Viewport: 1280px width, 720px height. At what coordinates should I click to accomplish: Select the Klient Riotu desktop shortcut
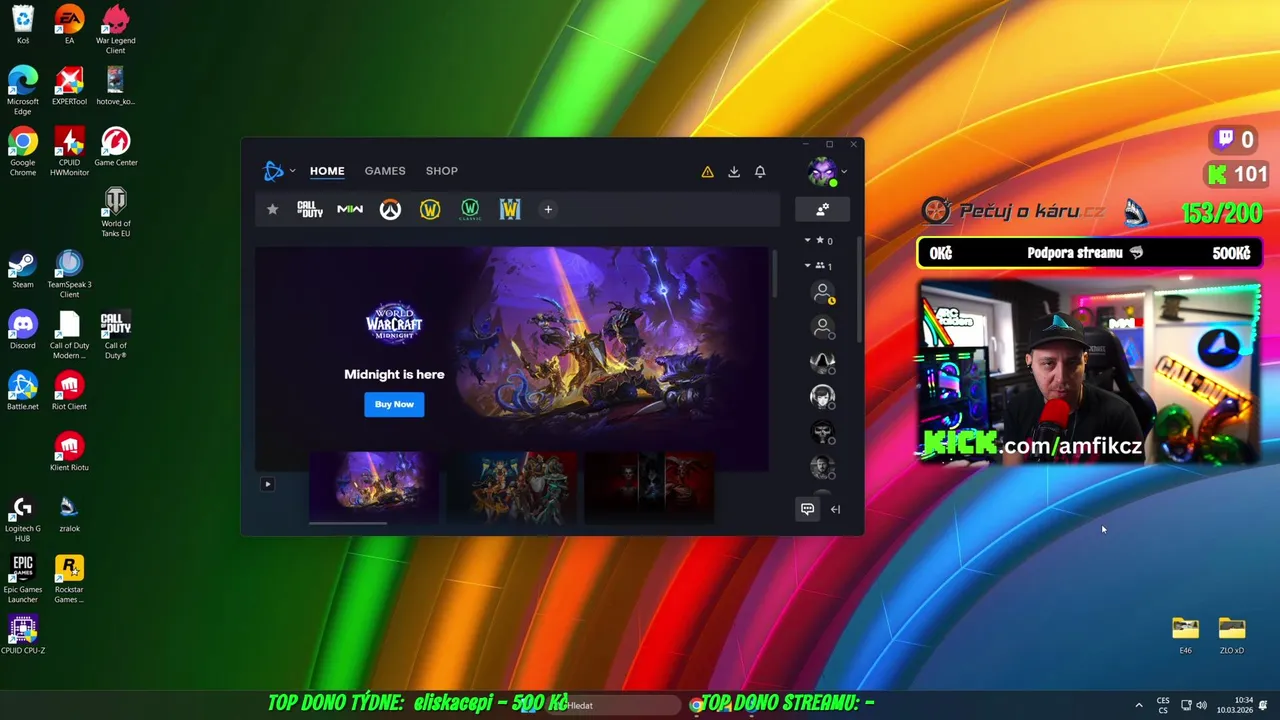click(x=69, y=452)
